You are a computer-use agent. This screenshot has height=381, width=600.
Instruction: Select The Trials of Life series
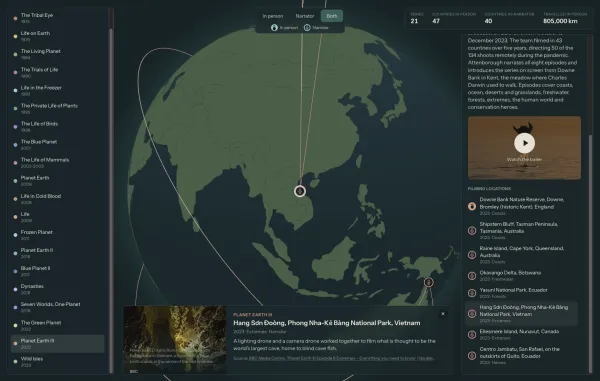[57, 72]
